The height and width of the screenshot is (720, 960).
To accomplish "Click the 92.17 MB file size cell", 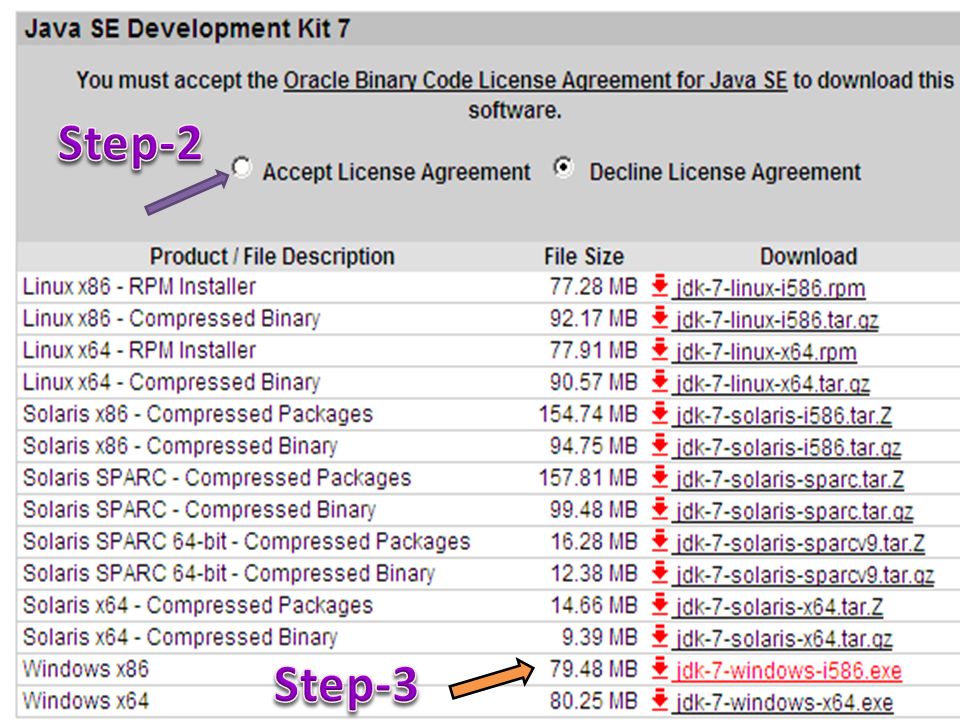I will [593, 318].
